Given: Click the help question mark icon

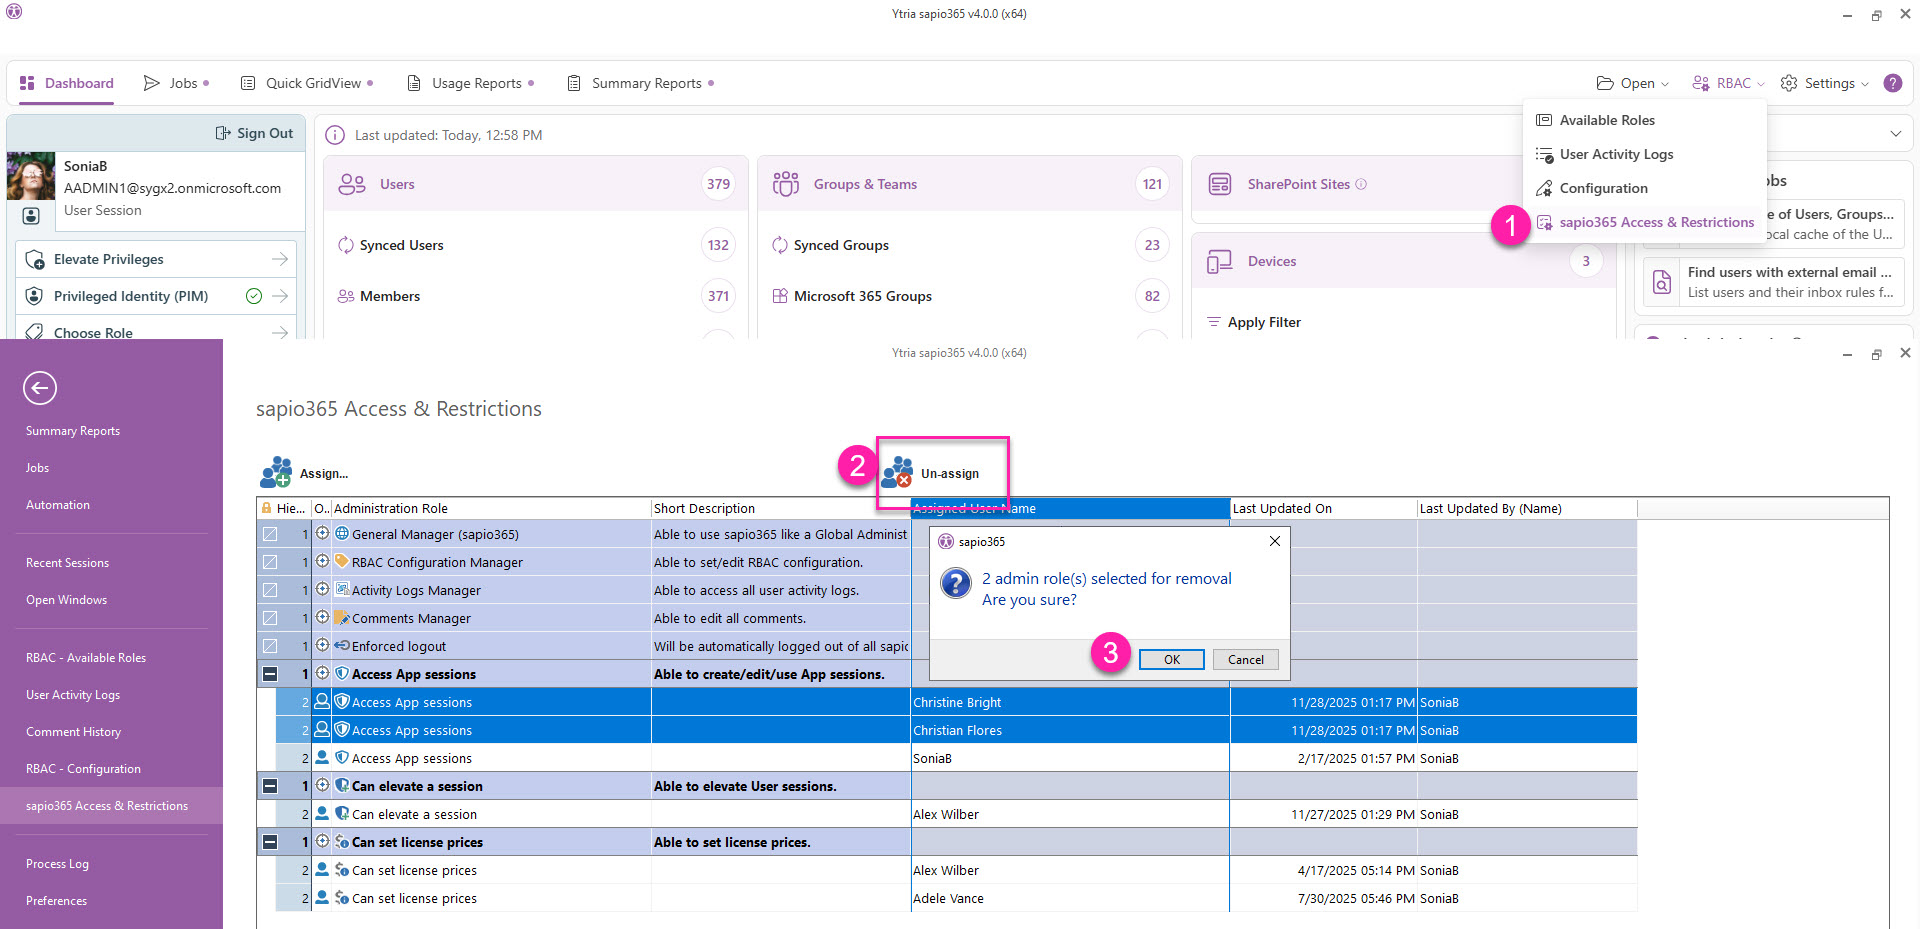Looking at the screenshot, I should click(x=1892, y=83).
